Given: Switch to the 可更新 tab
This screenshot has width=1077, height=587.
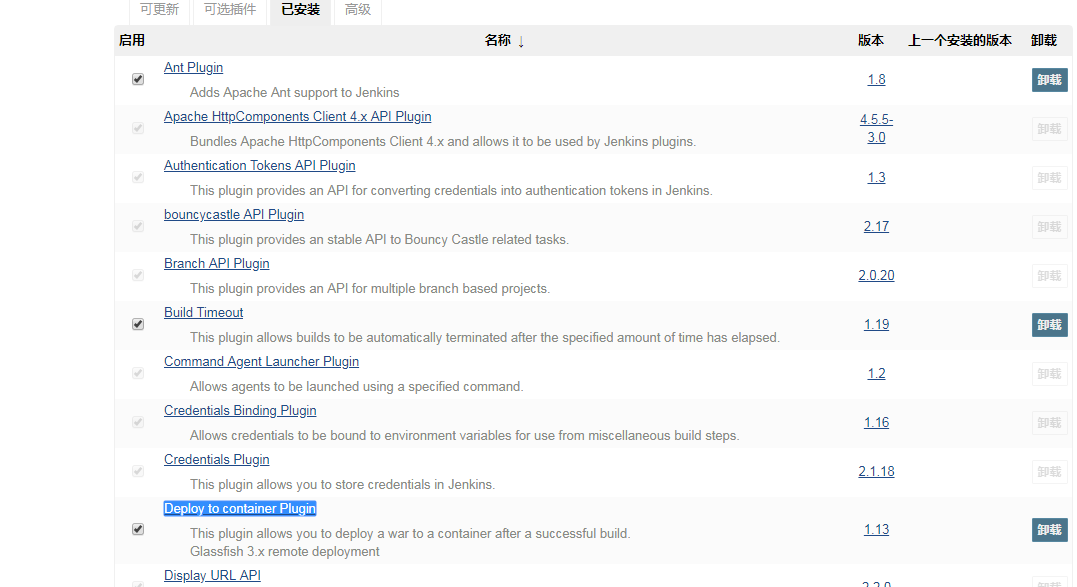Looking at the screenshot, I should 159,9.
